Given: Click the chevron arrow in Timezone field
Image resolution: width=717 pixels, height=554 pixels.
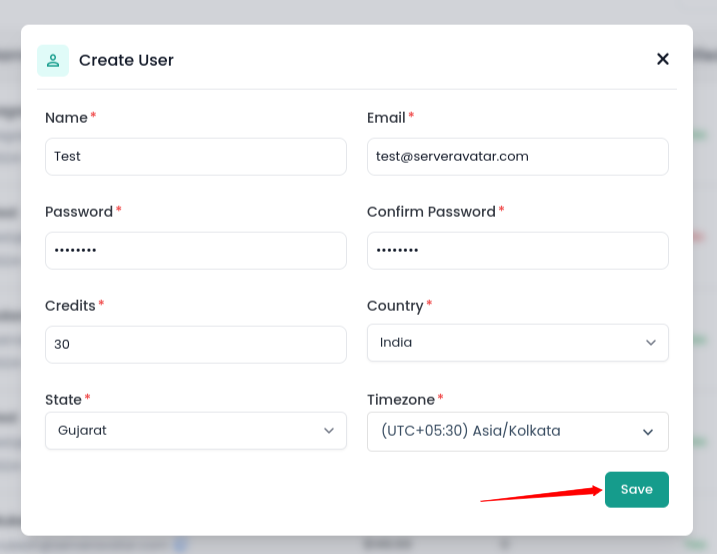Looking at the screenshot, I should click(x=648, y=432).
